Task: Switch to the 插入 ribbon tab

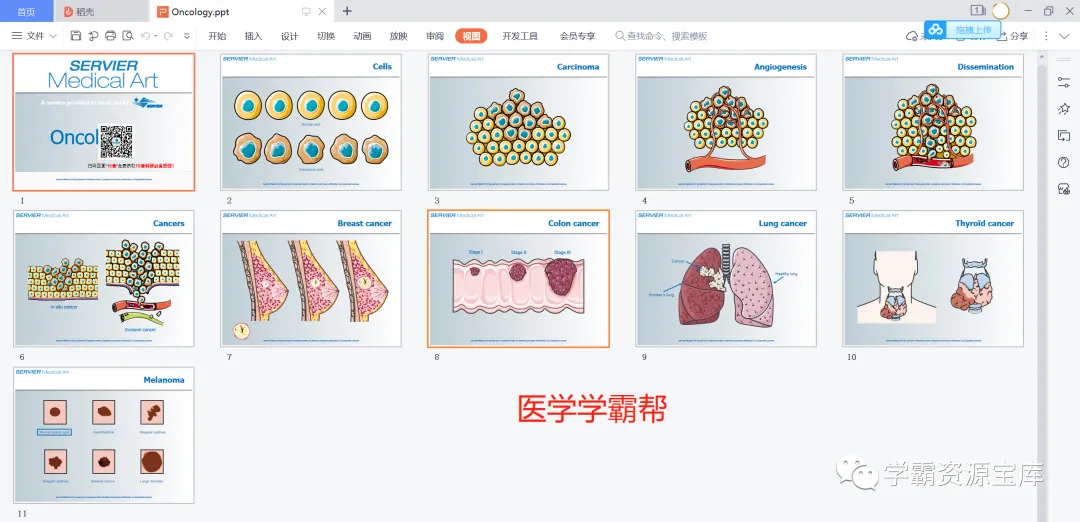Action: (253, 36)
